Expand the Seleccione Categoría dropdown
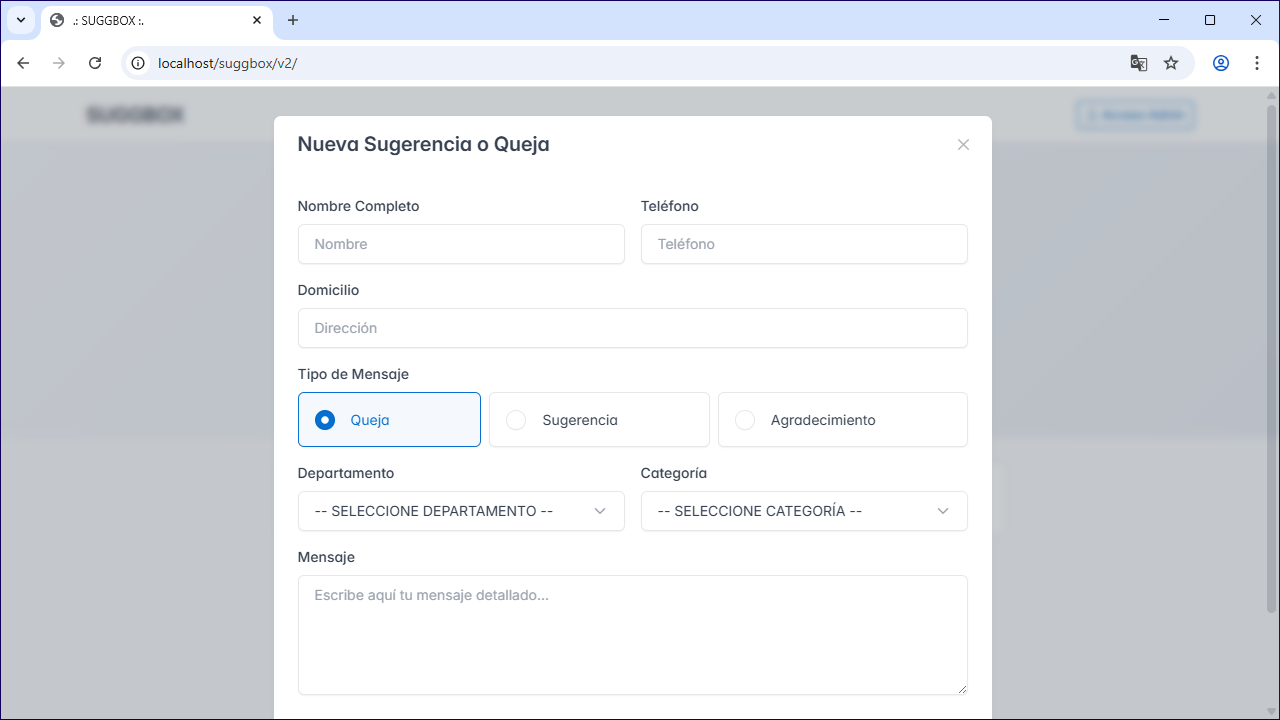This screenshot has width=1280, height=720. (x=804, y=511)
